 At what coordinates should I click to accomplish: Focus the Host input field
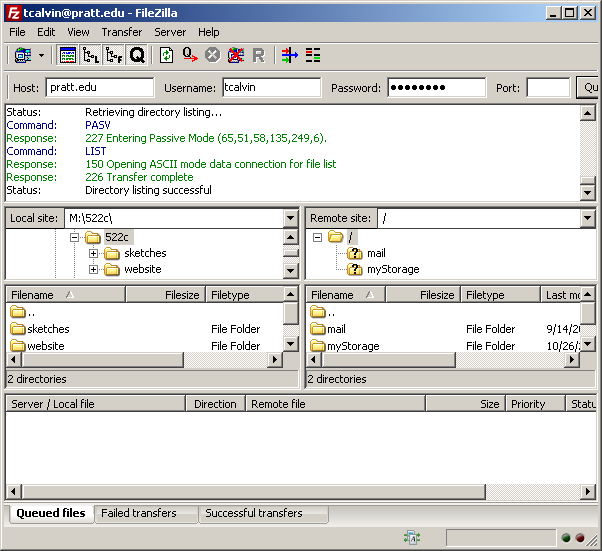pos(100,88)
